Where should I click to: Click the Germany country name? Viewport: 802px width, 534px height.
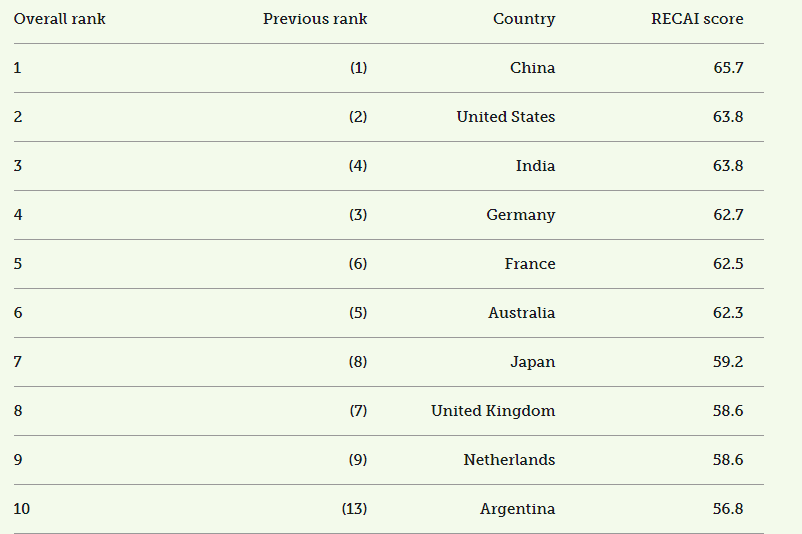click(521, 215)
